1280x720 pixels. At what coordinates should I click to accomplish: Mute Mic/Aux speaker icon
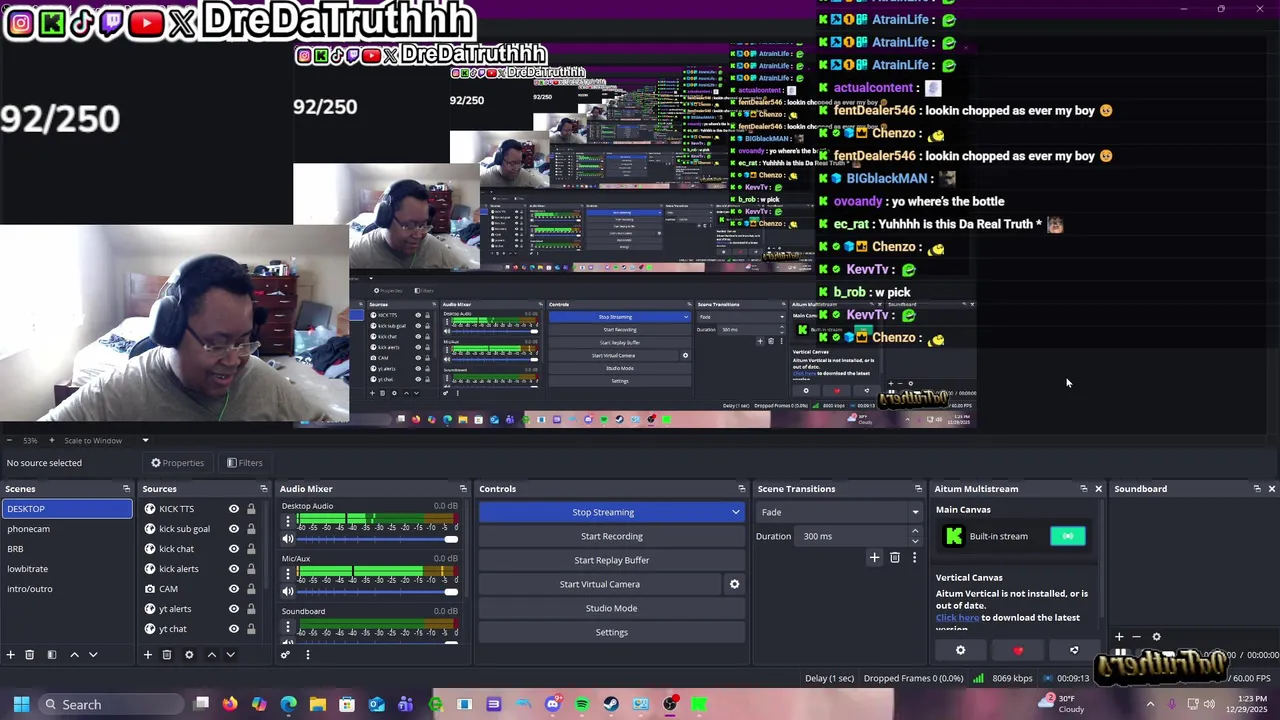(x=289, y=592)
